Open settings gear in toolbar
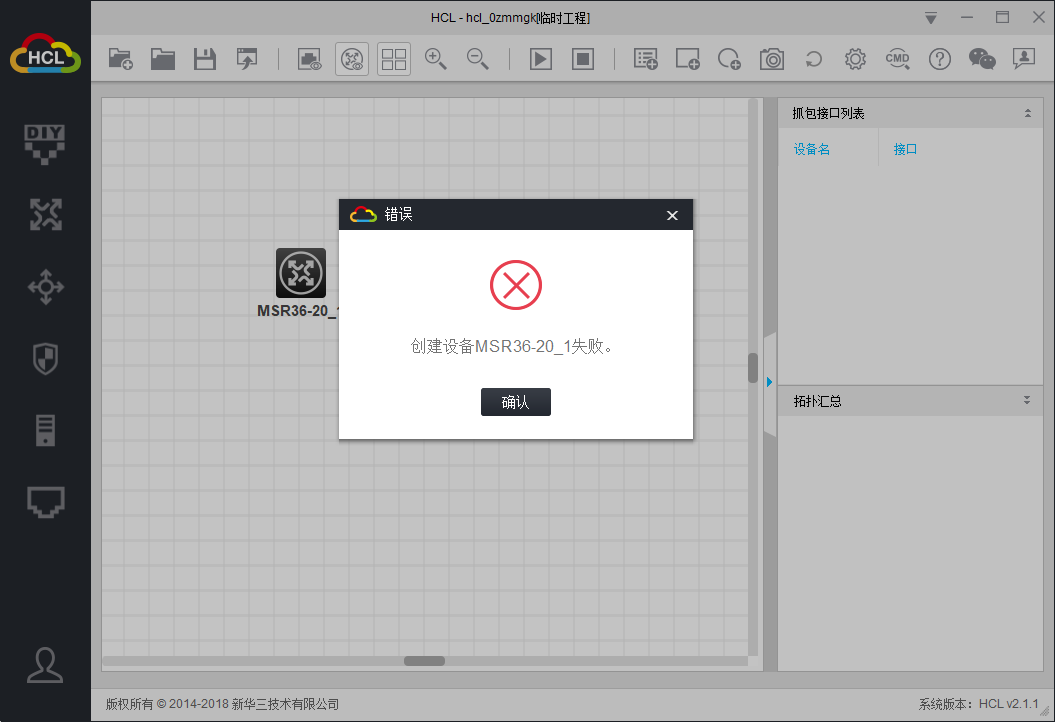Viewport: 1055px width, 722px height. pos(855,59)
